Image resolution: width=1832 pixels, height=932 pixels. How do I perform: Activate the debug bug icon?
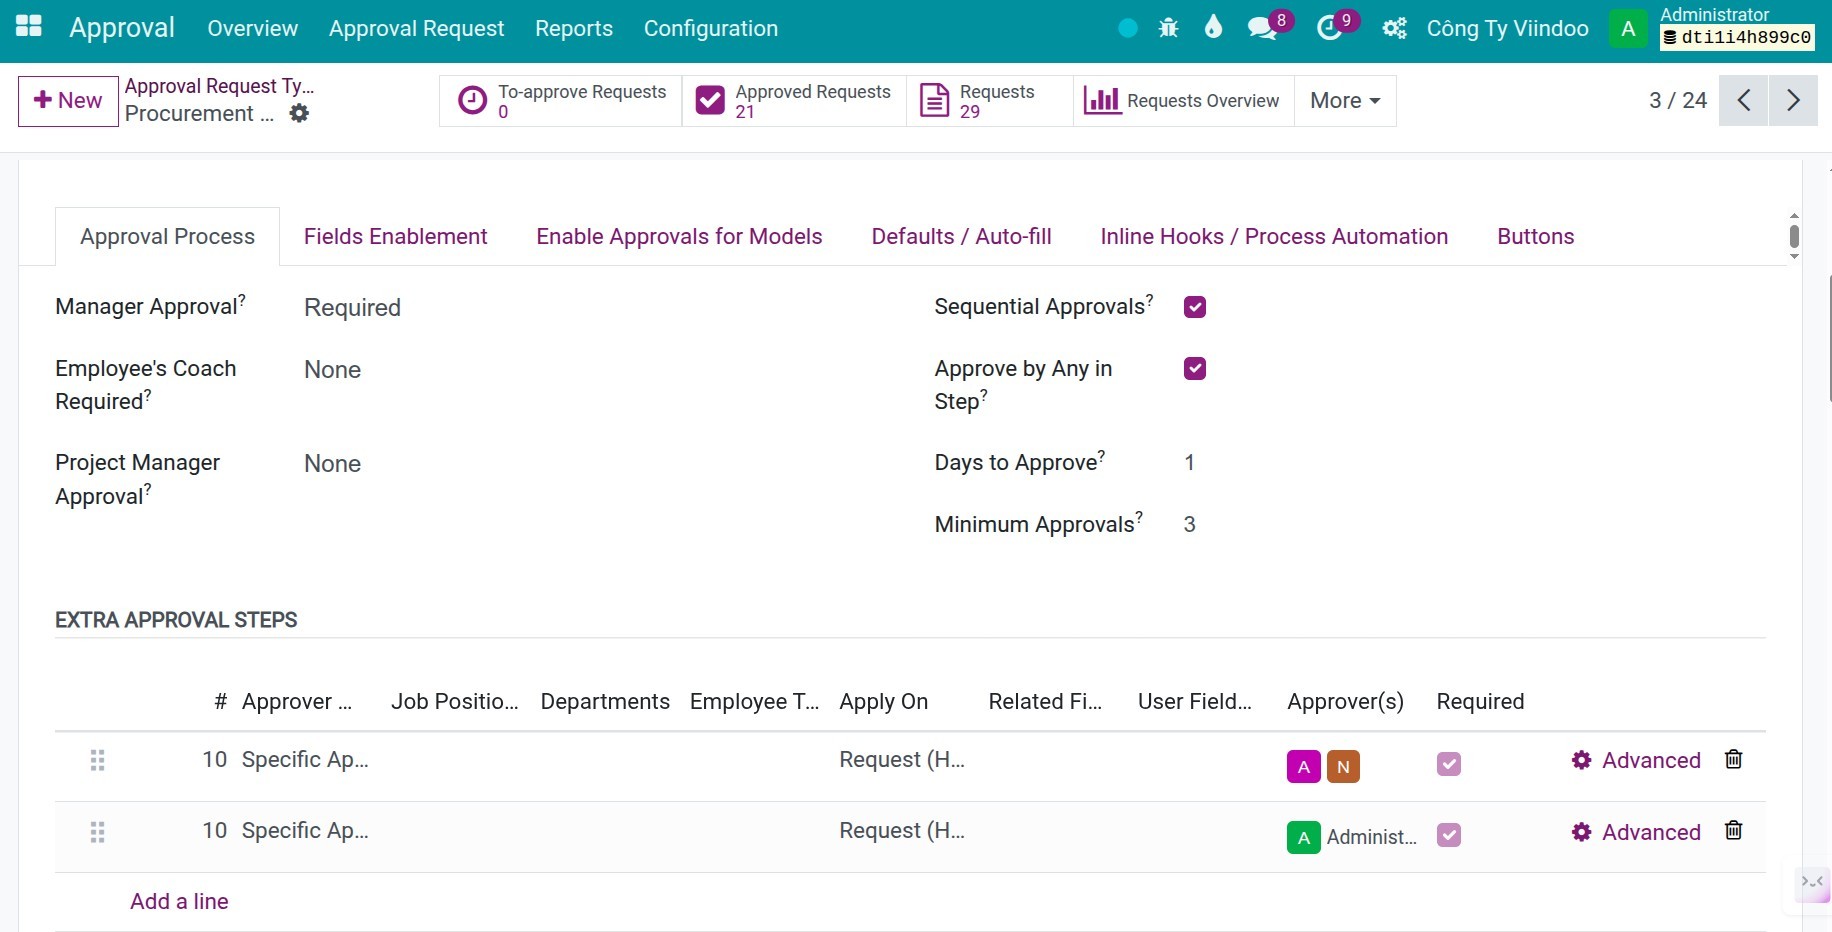1168,27
